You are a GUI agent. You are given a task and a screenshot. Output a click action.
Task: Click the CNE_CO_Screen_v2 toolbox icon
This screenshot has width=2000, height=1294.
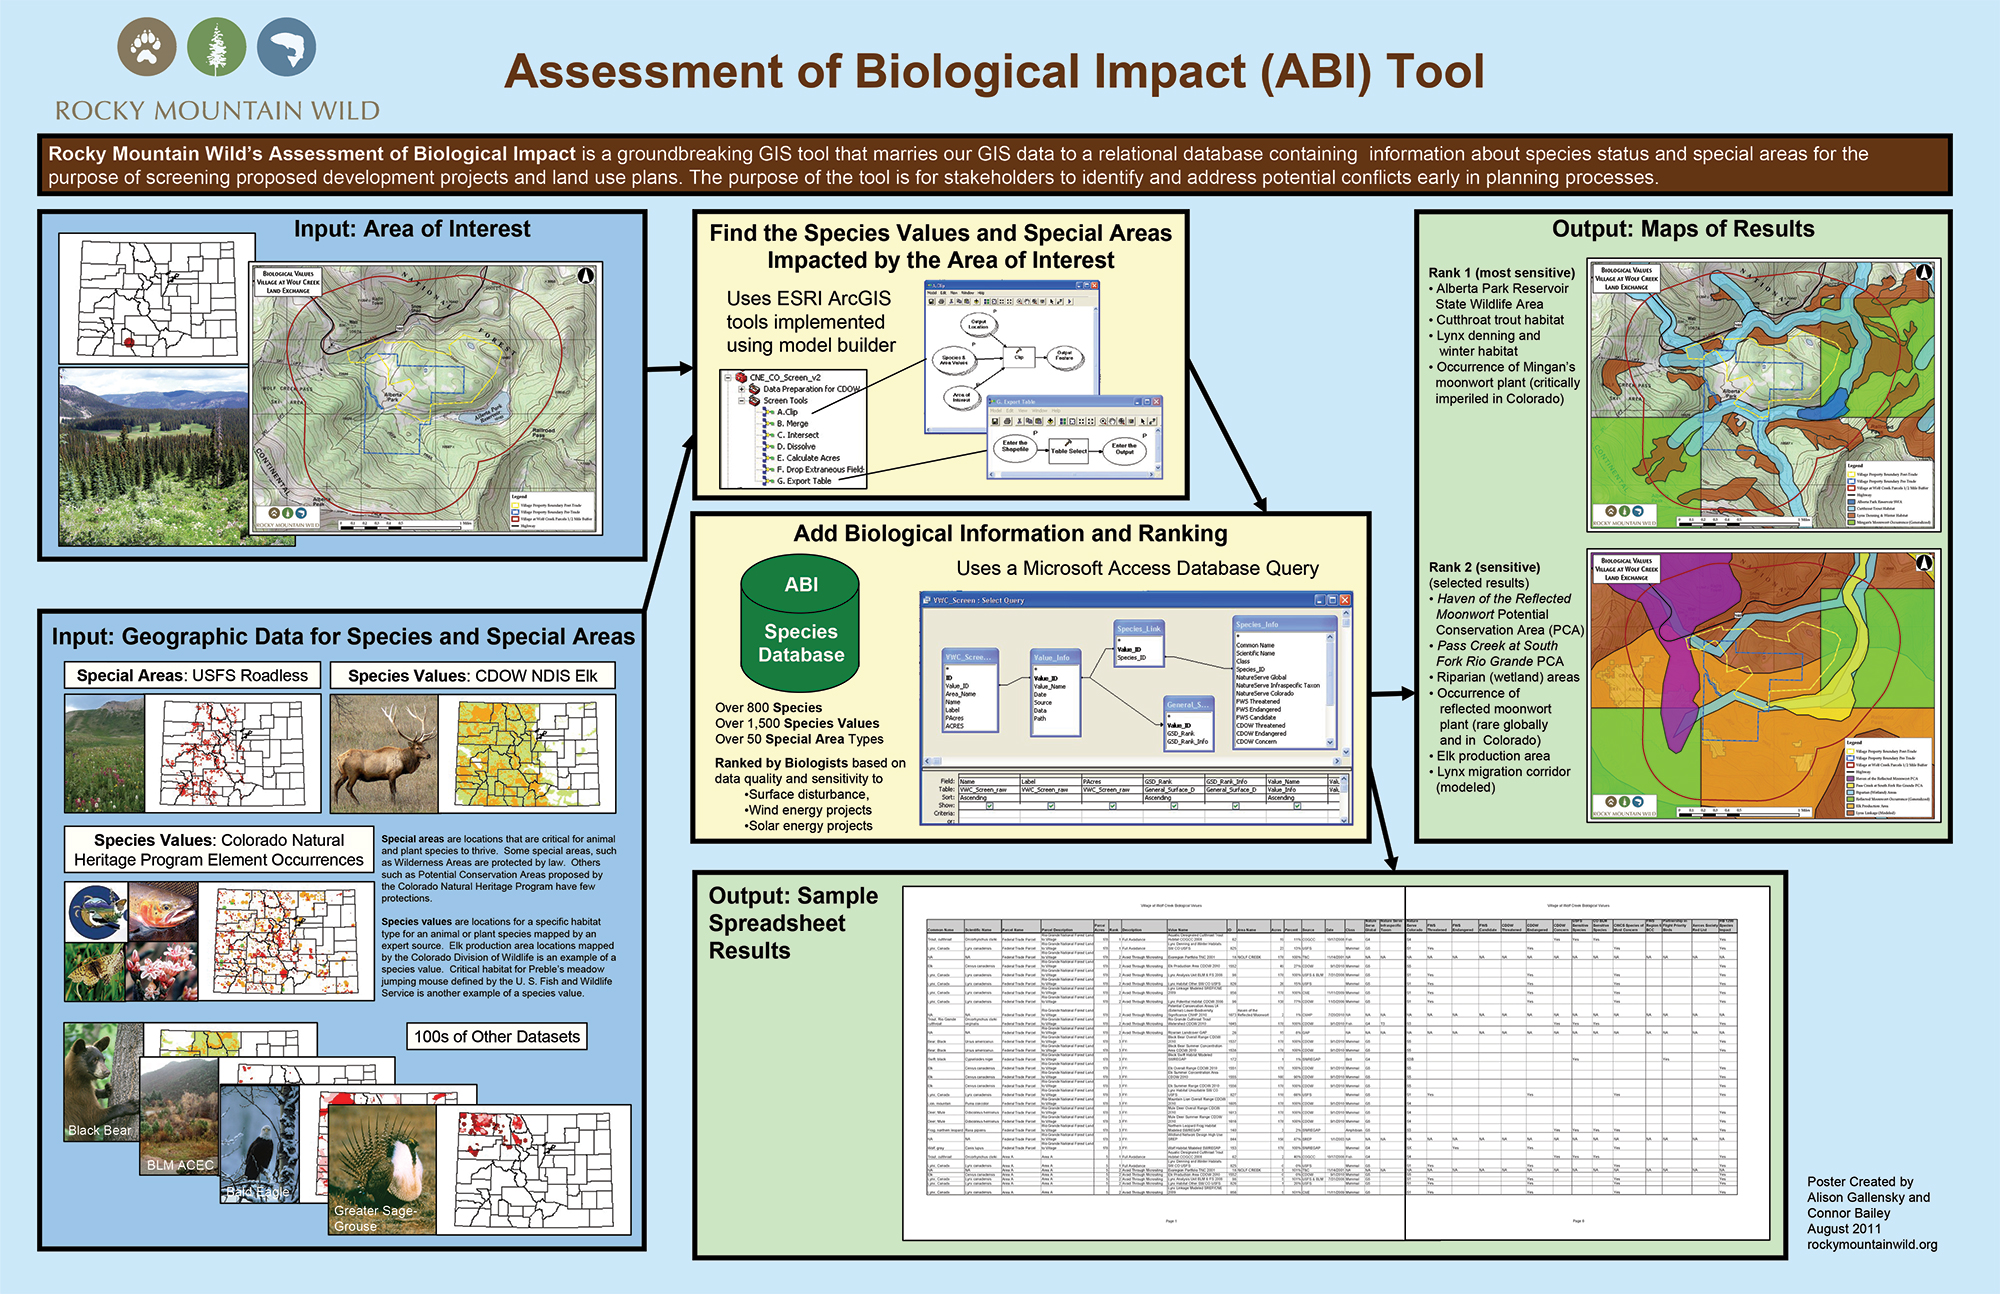(x=741, y=378)
